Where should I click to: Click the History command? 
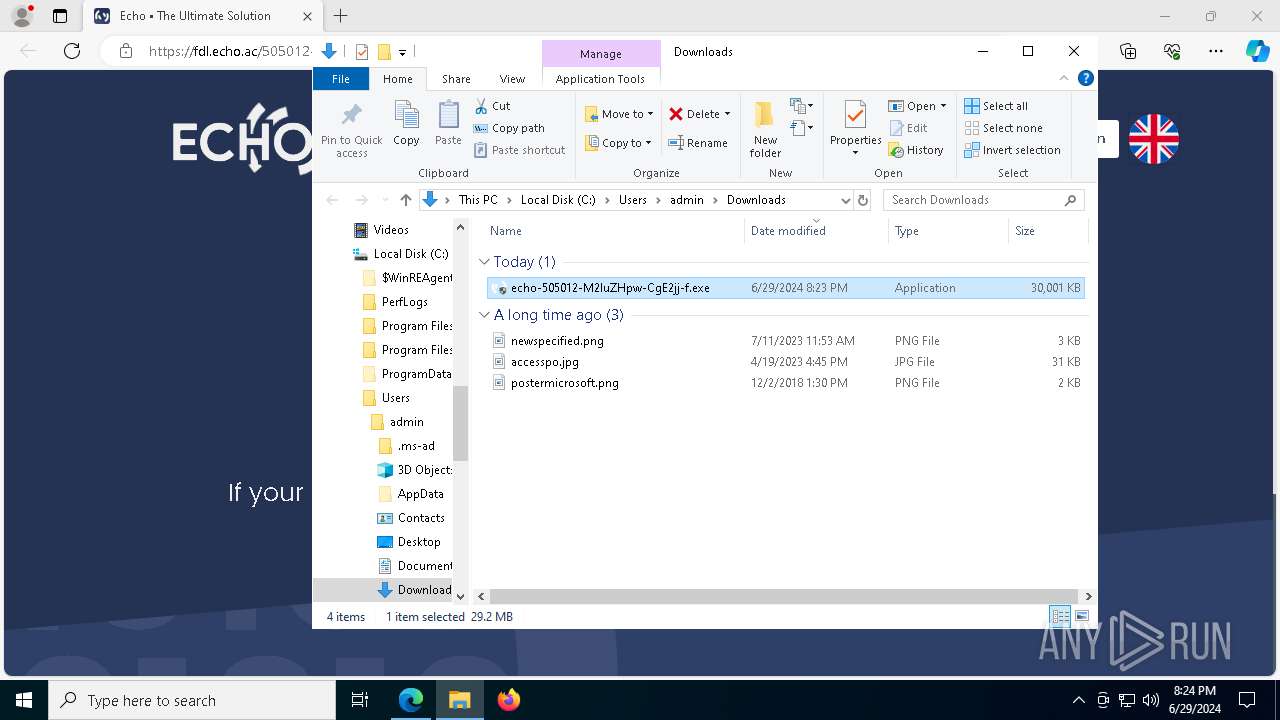coord(916,150)
